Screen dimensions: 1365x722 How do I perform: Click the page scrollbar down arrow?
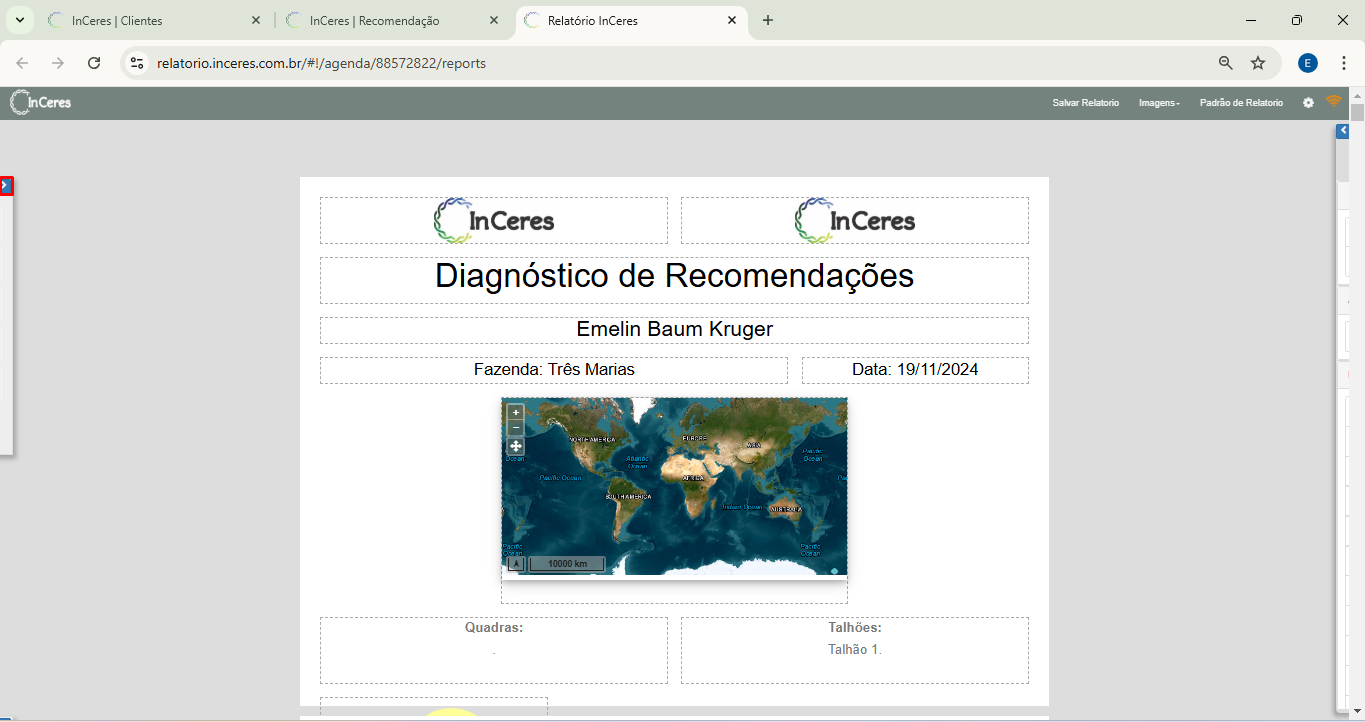tap(1357, 711)
